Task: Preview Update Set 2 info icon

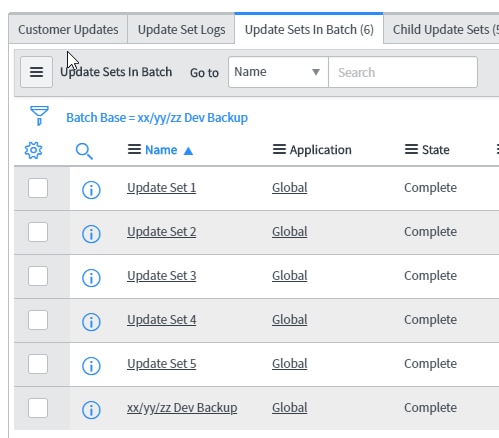Action: (91, 234)
